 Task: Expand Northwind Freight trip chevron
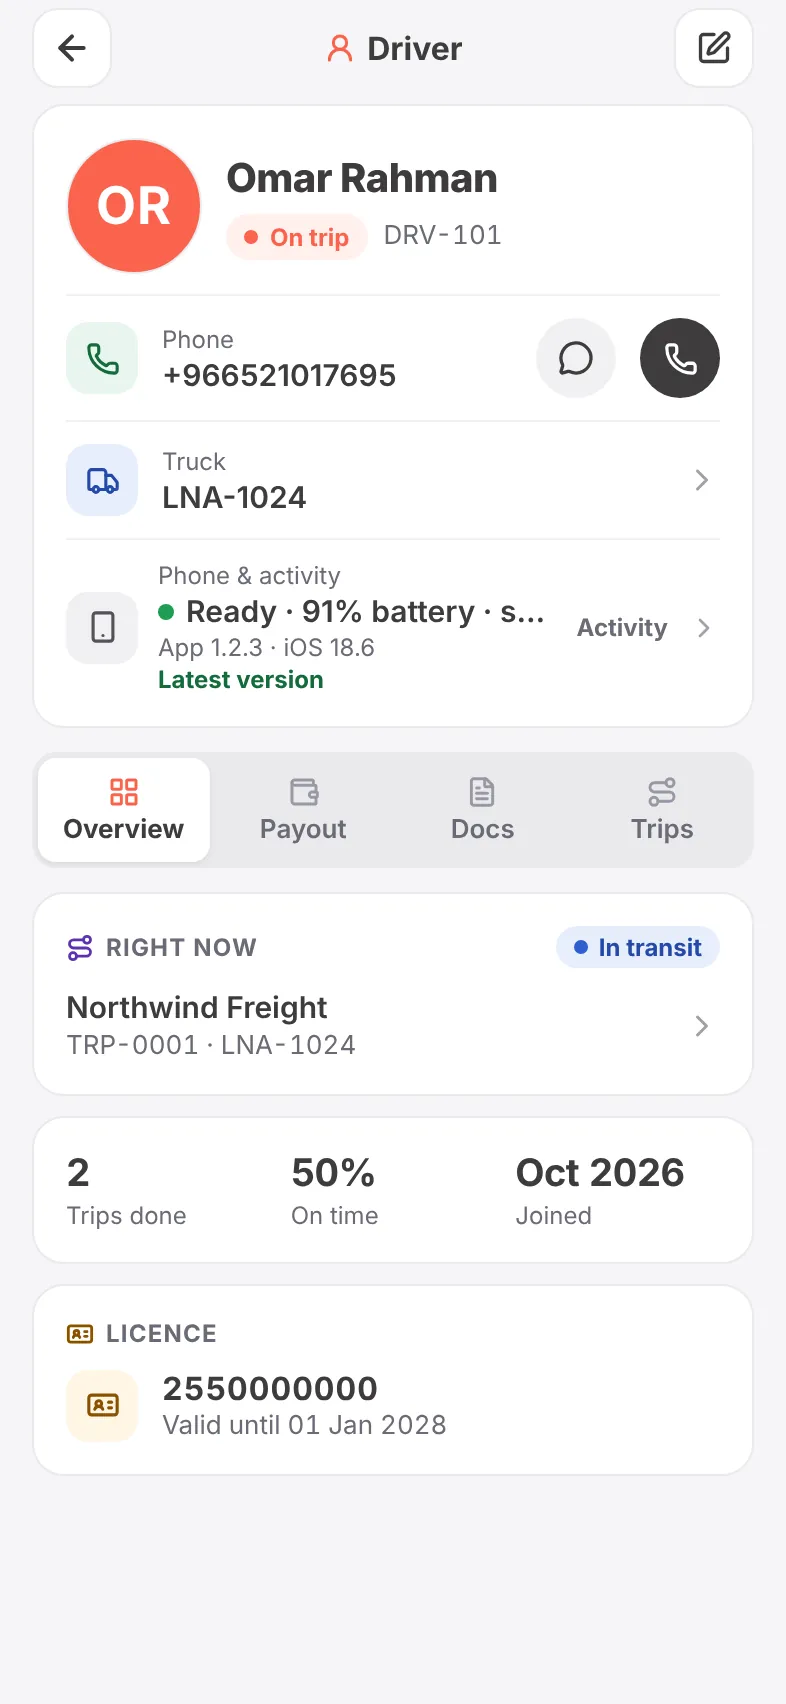(x=702, y=1026)
